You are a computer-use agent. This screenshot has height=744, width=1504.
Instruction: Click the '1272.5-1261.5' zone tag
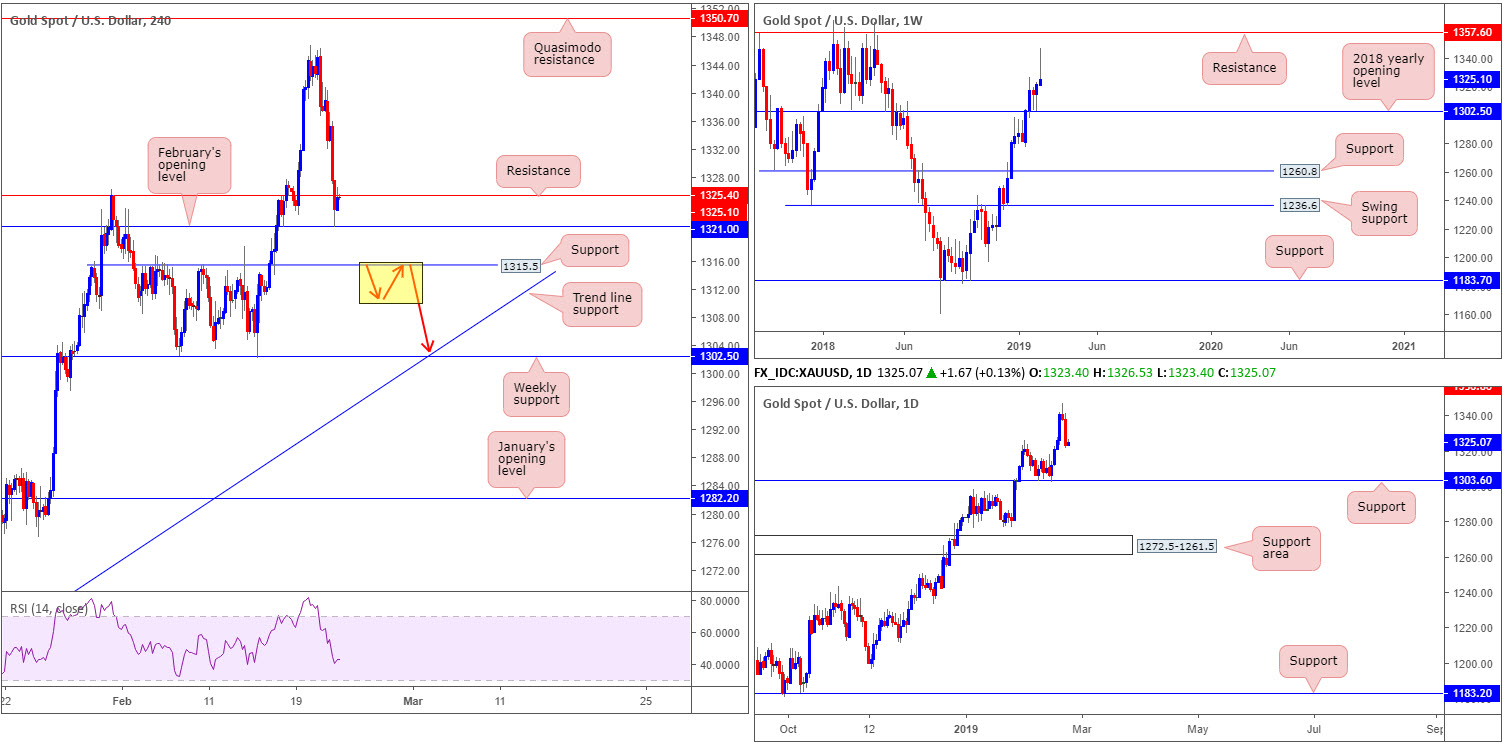click(1176, 546)
